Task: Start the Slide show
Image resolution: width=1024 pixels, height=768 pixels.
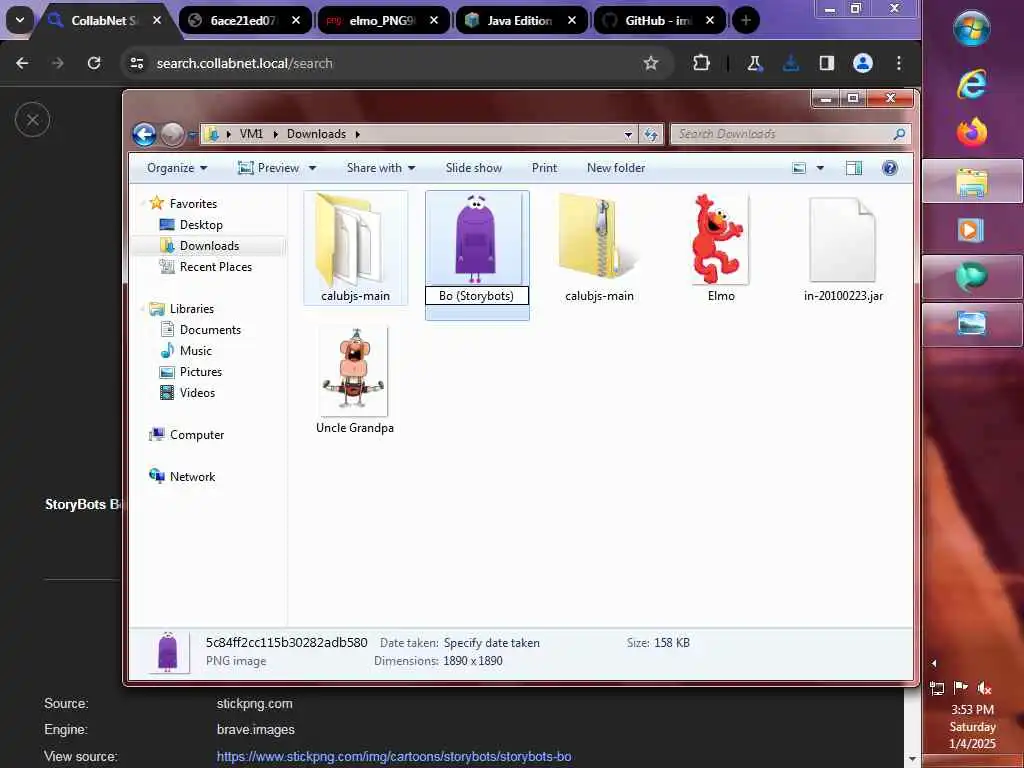Action: tap(473, 168)
